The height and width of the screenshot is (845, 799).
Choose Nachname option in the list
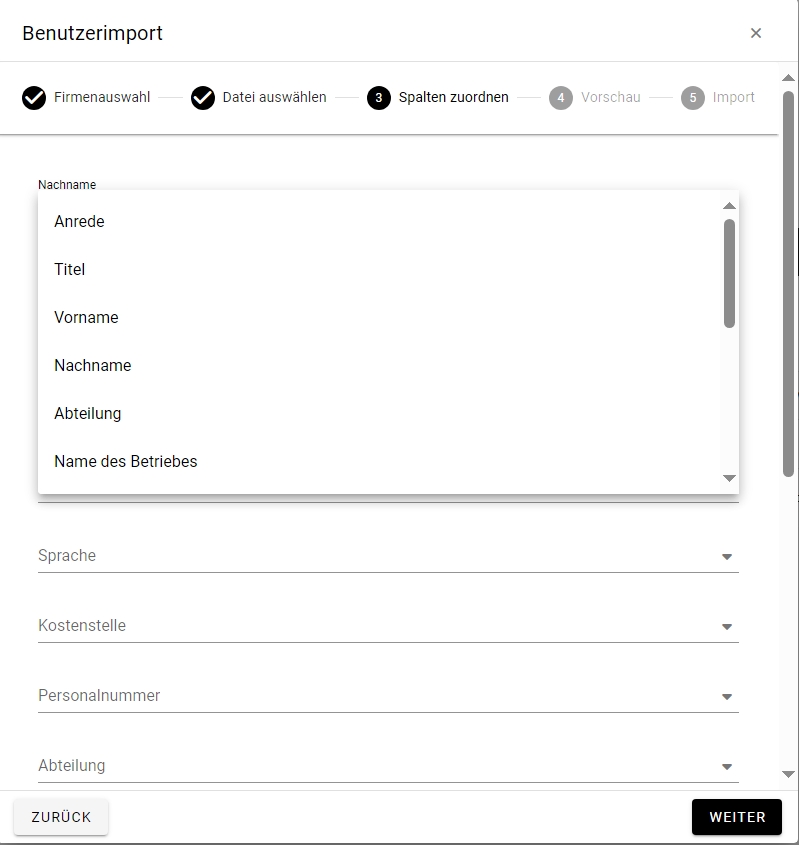coord(93,366)
